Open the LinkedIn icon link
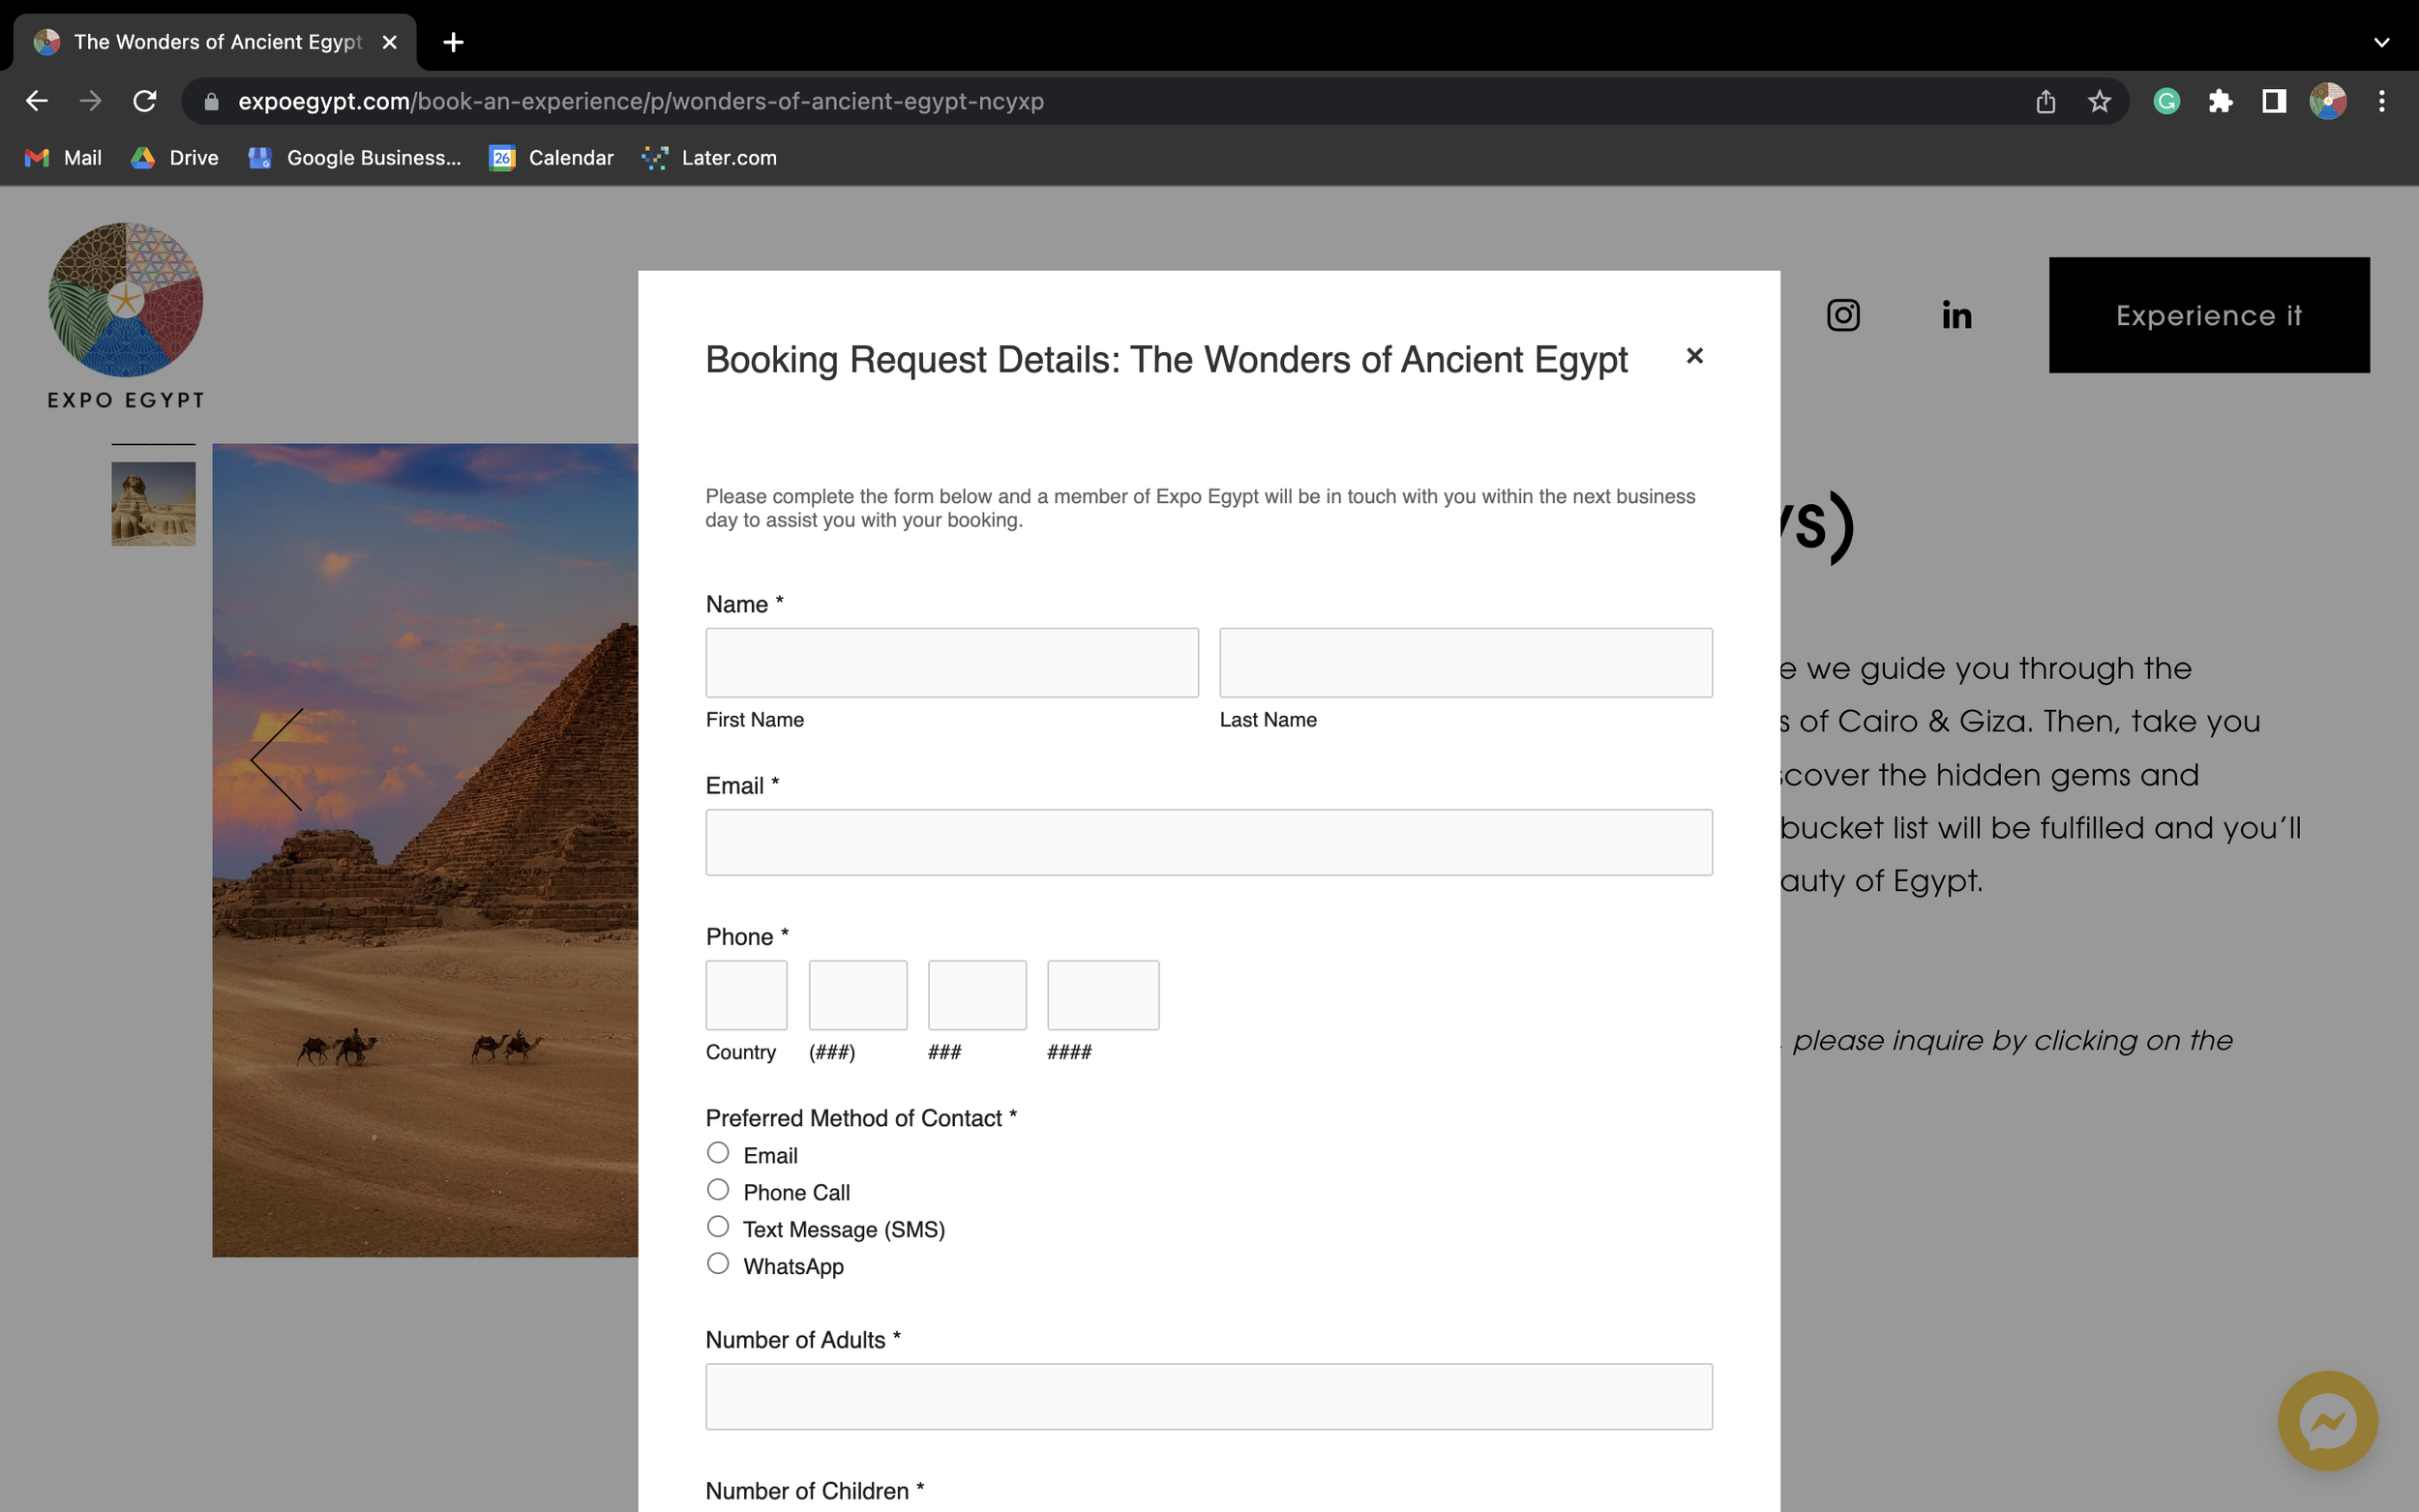 (1956, 315)
